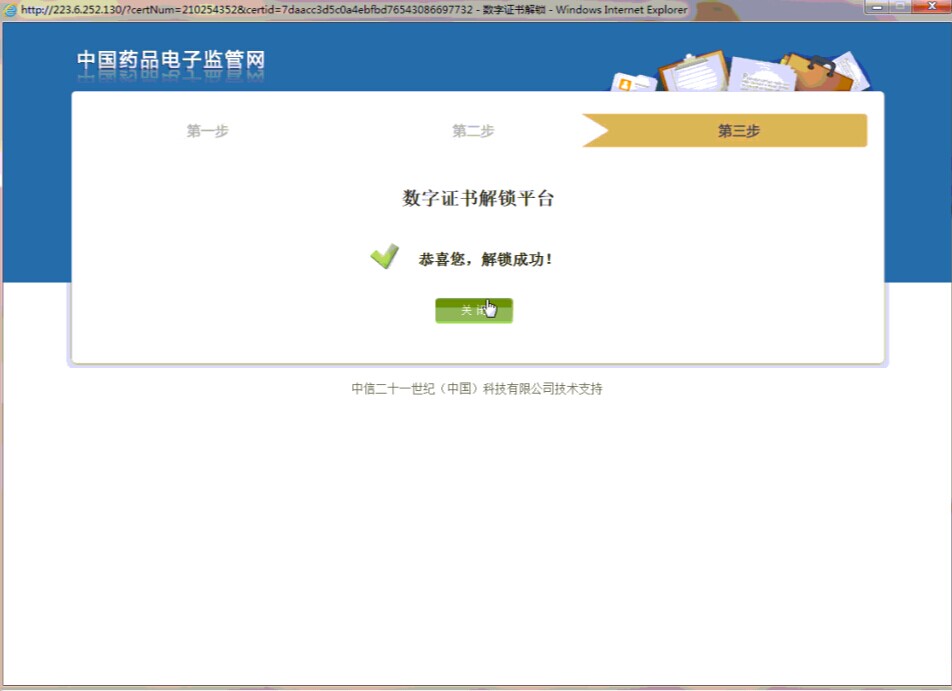This screenshot has width=952, height=691.
Task: Click the green success checkmark icon
Action: pos(384,257)
